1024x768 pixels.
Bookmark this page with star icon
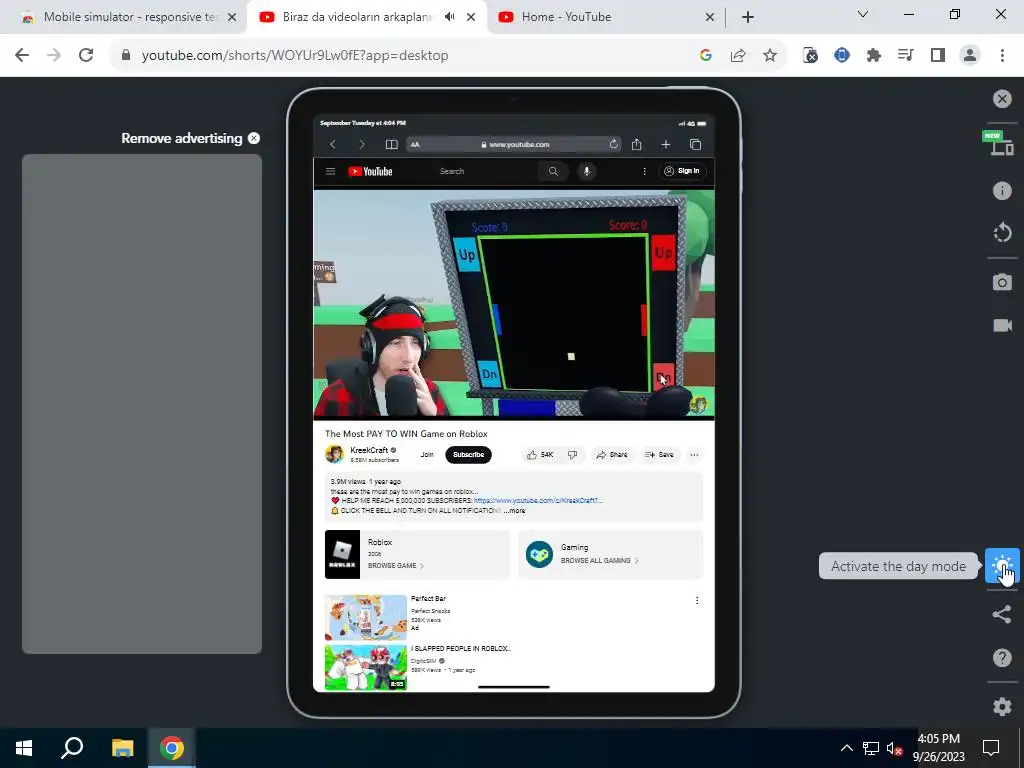(x=770, y=56)
